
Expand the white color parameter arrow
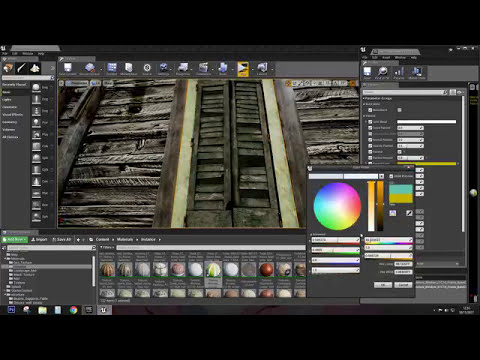point(366,122)
